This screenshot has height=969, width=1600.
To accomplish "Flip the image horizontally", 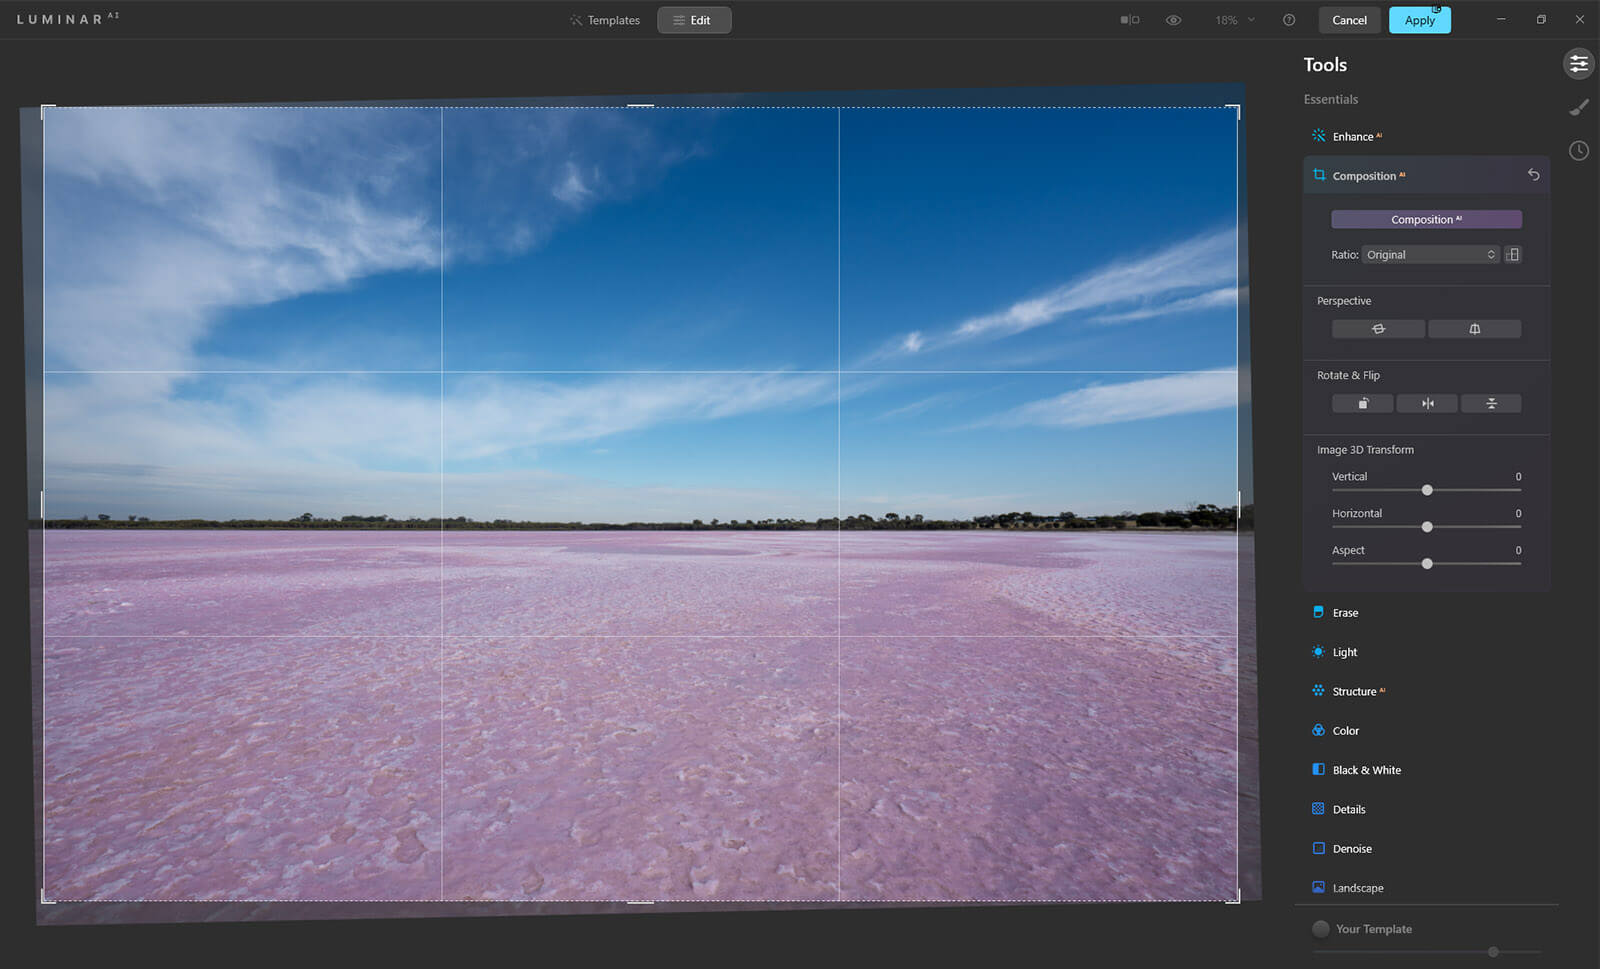I will [1427, 404].
